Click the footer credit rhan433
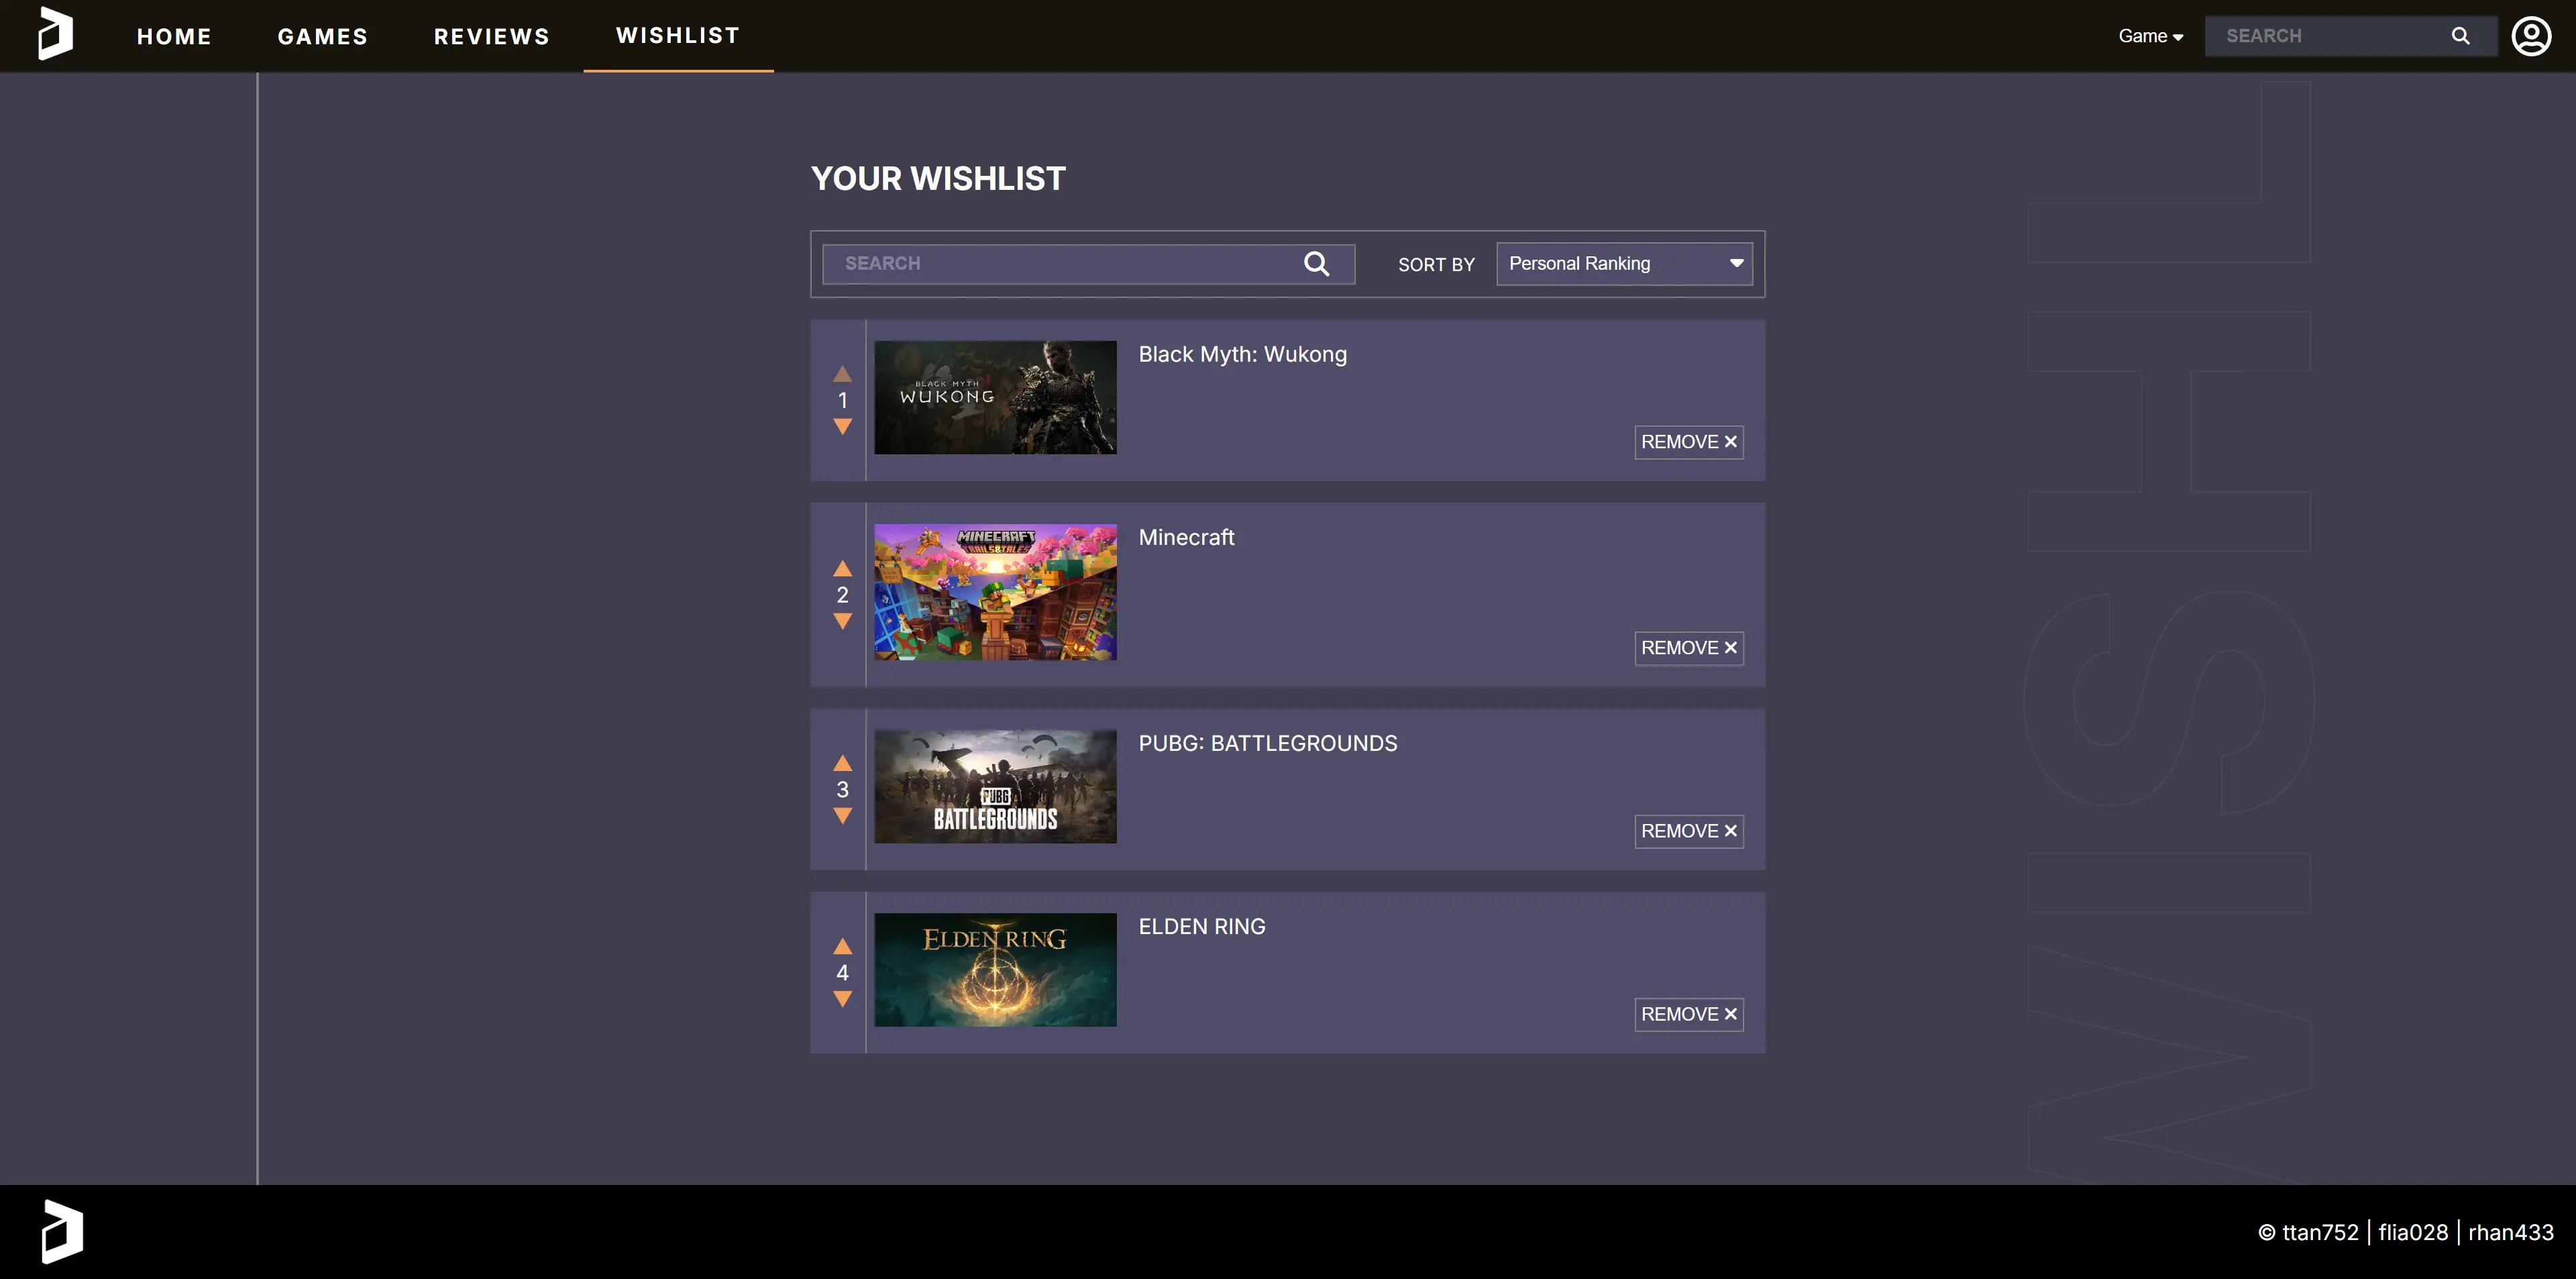The width and height of the screenshot is (2576, 1279). pos(2511,1232)
